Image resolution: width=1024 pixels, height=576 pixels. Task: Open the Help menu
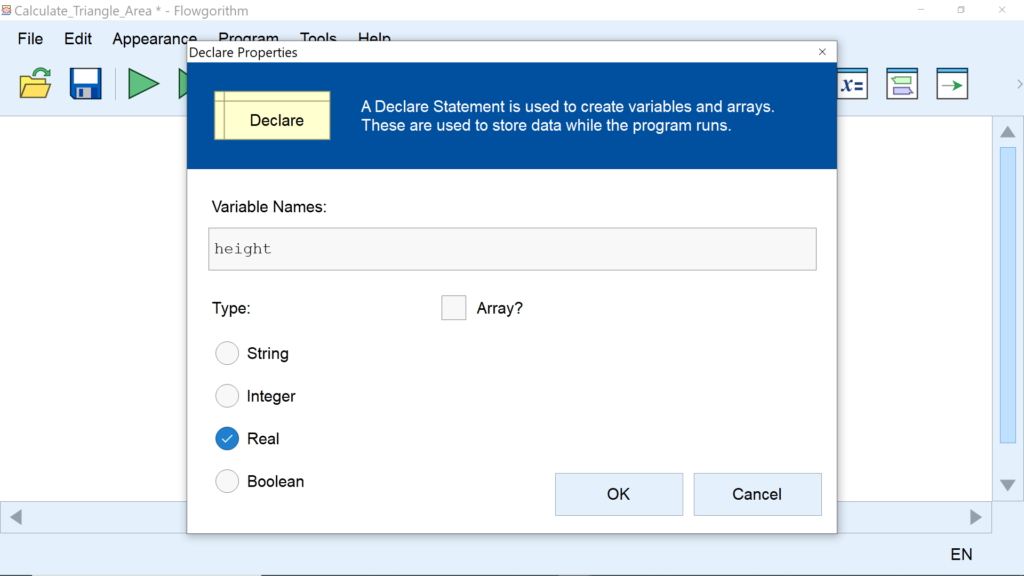[374, 39]
